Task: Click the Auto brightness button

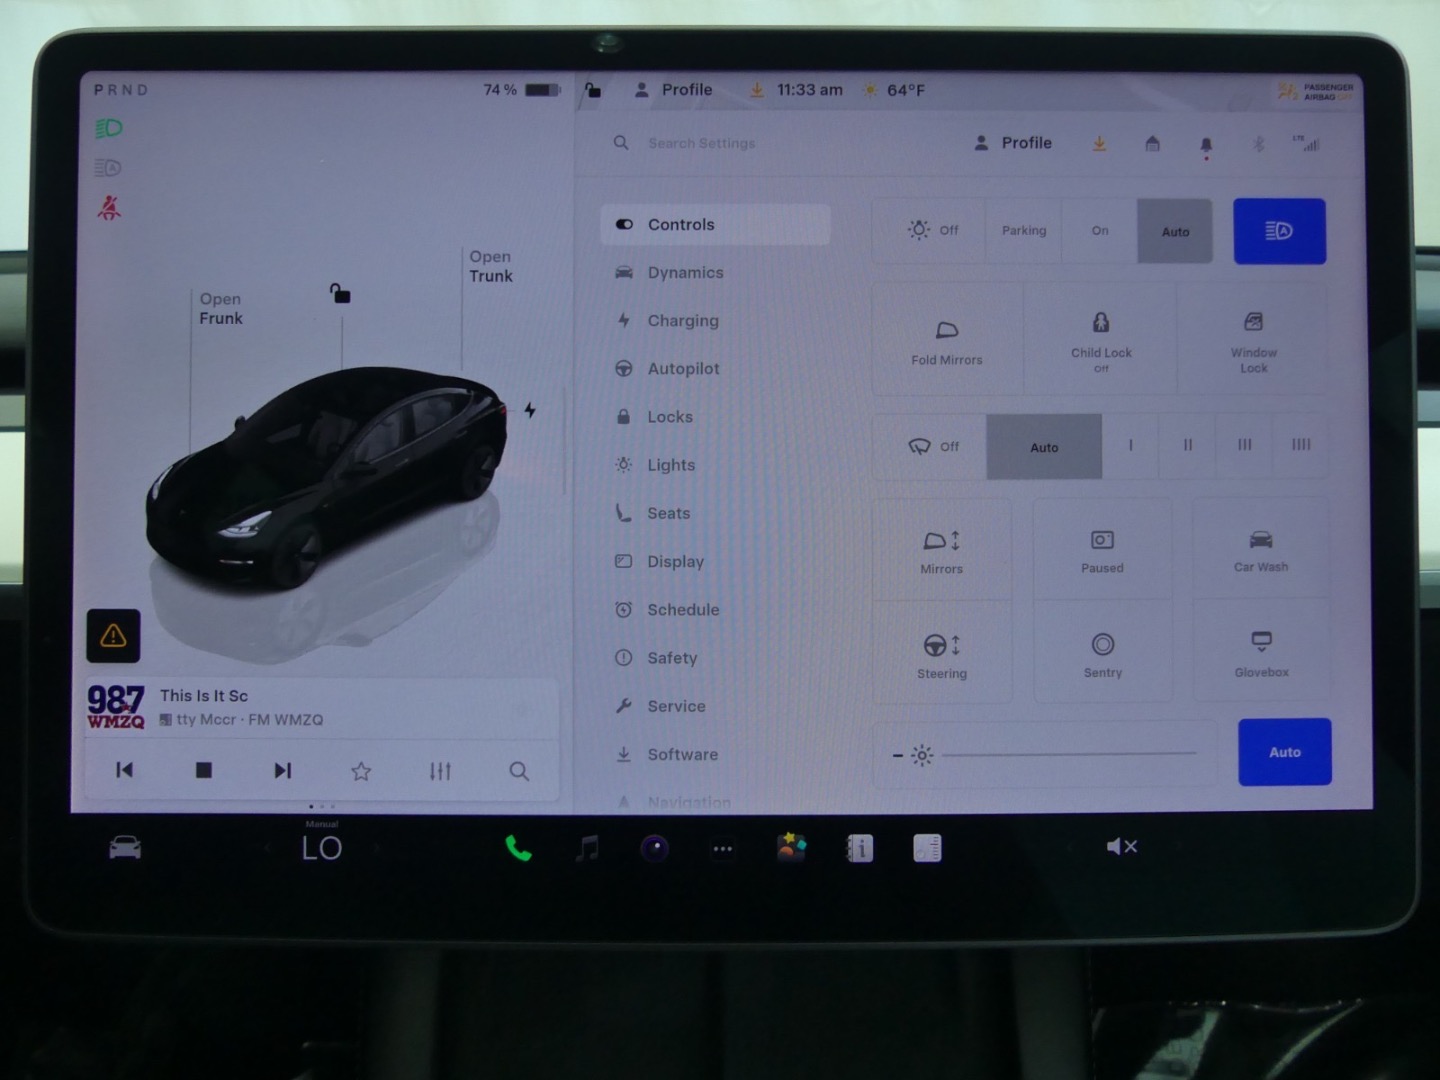Action: point(1284,752)
